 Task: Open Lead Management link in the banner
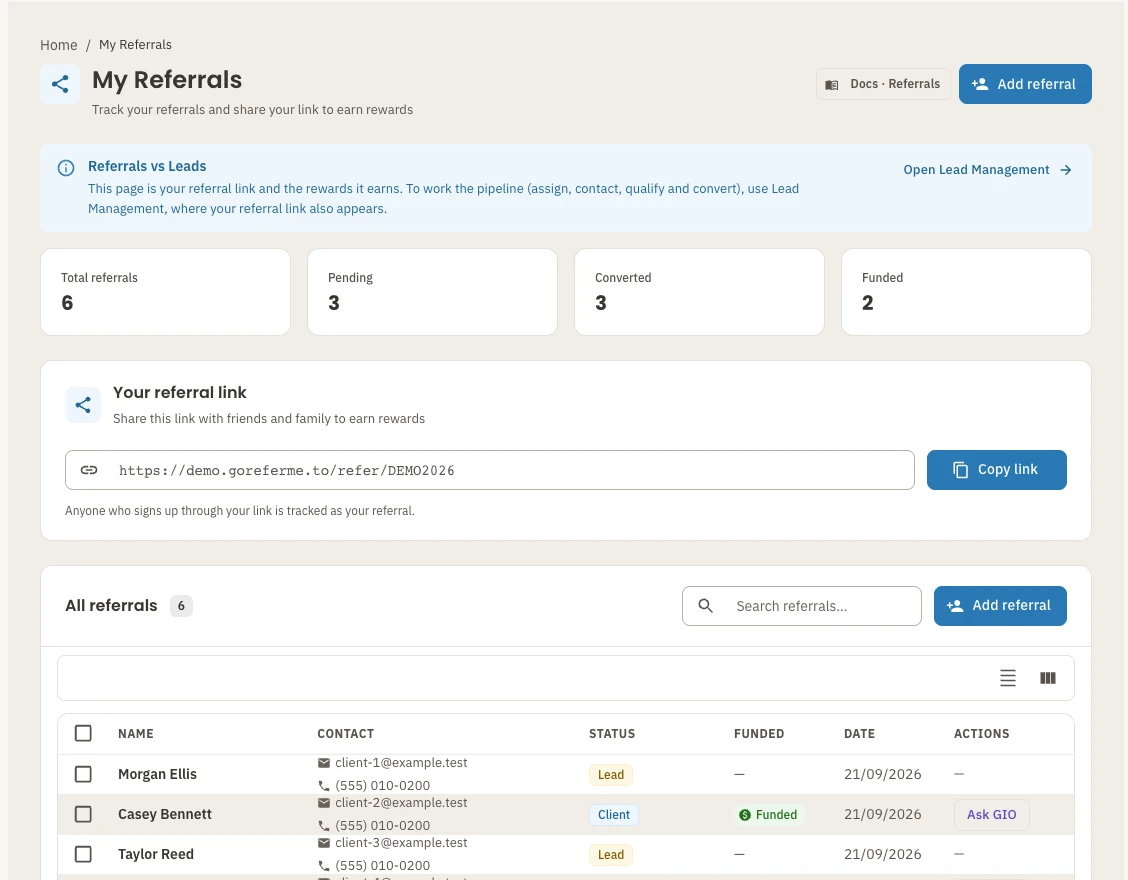[988, 170]
